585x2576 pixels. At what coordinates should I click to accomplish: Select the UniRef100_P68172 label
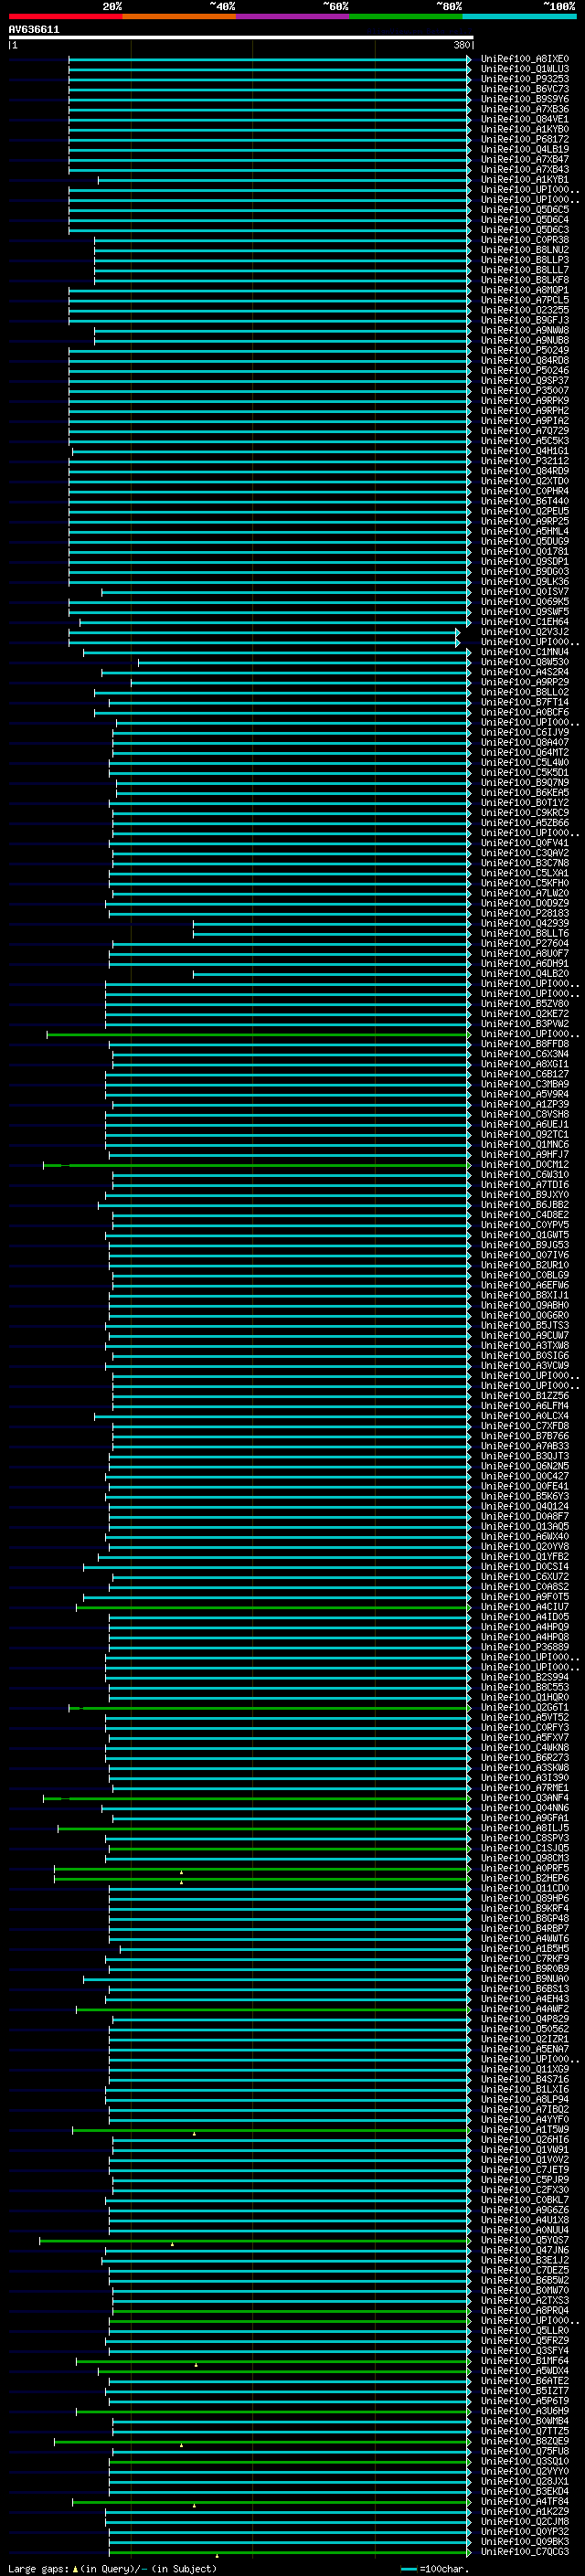coord(524,139)
